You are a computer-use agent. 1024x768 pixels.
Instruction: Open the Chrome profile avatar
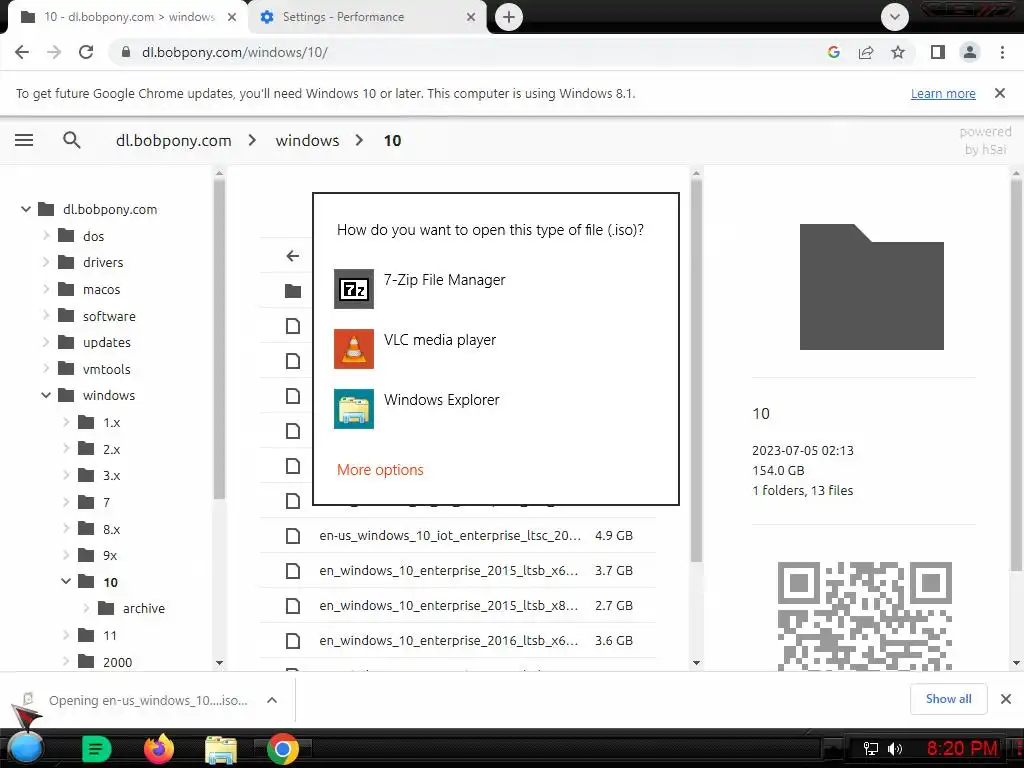tap(970, 52)
